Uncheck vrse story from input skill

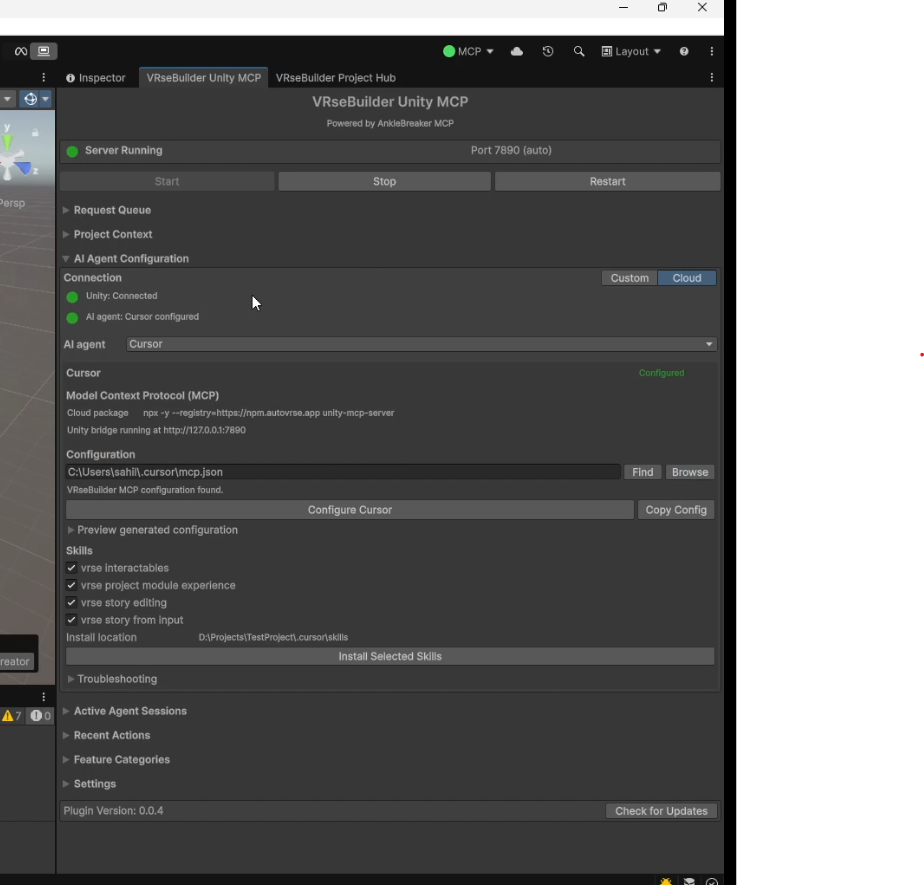click(71, 620)
